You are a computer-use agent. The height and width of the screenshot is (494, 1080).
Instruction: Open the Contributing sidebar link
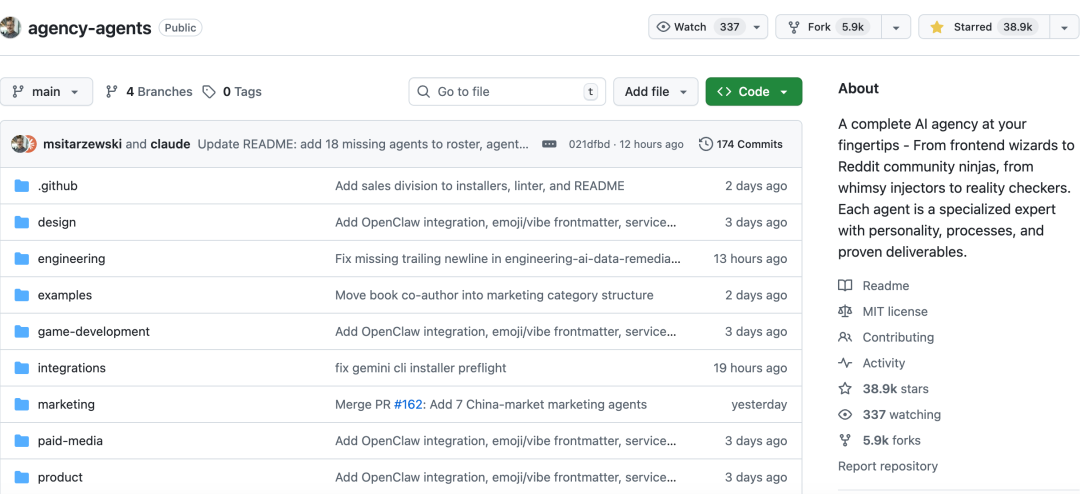coord(886,338)
